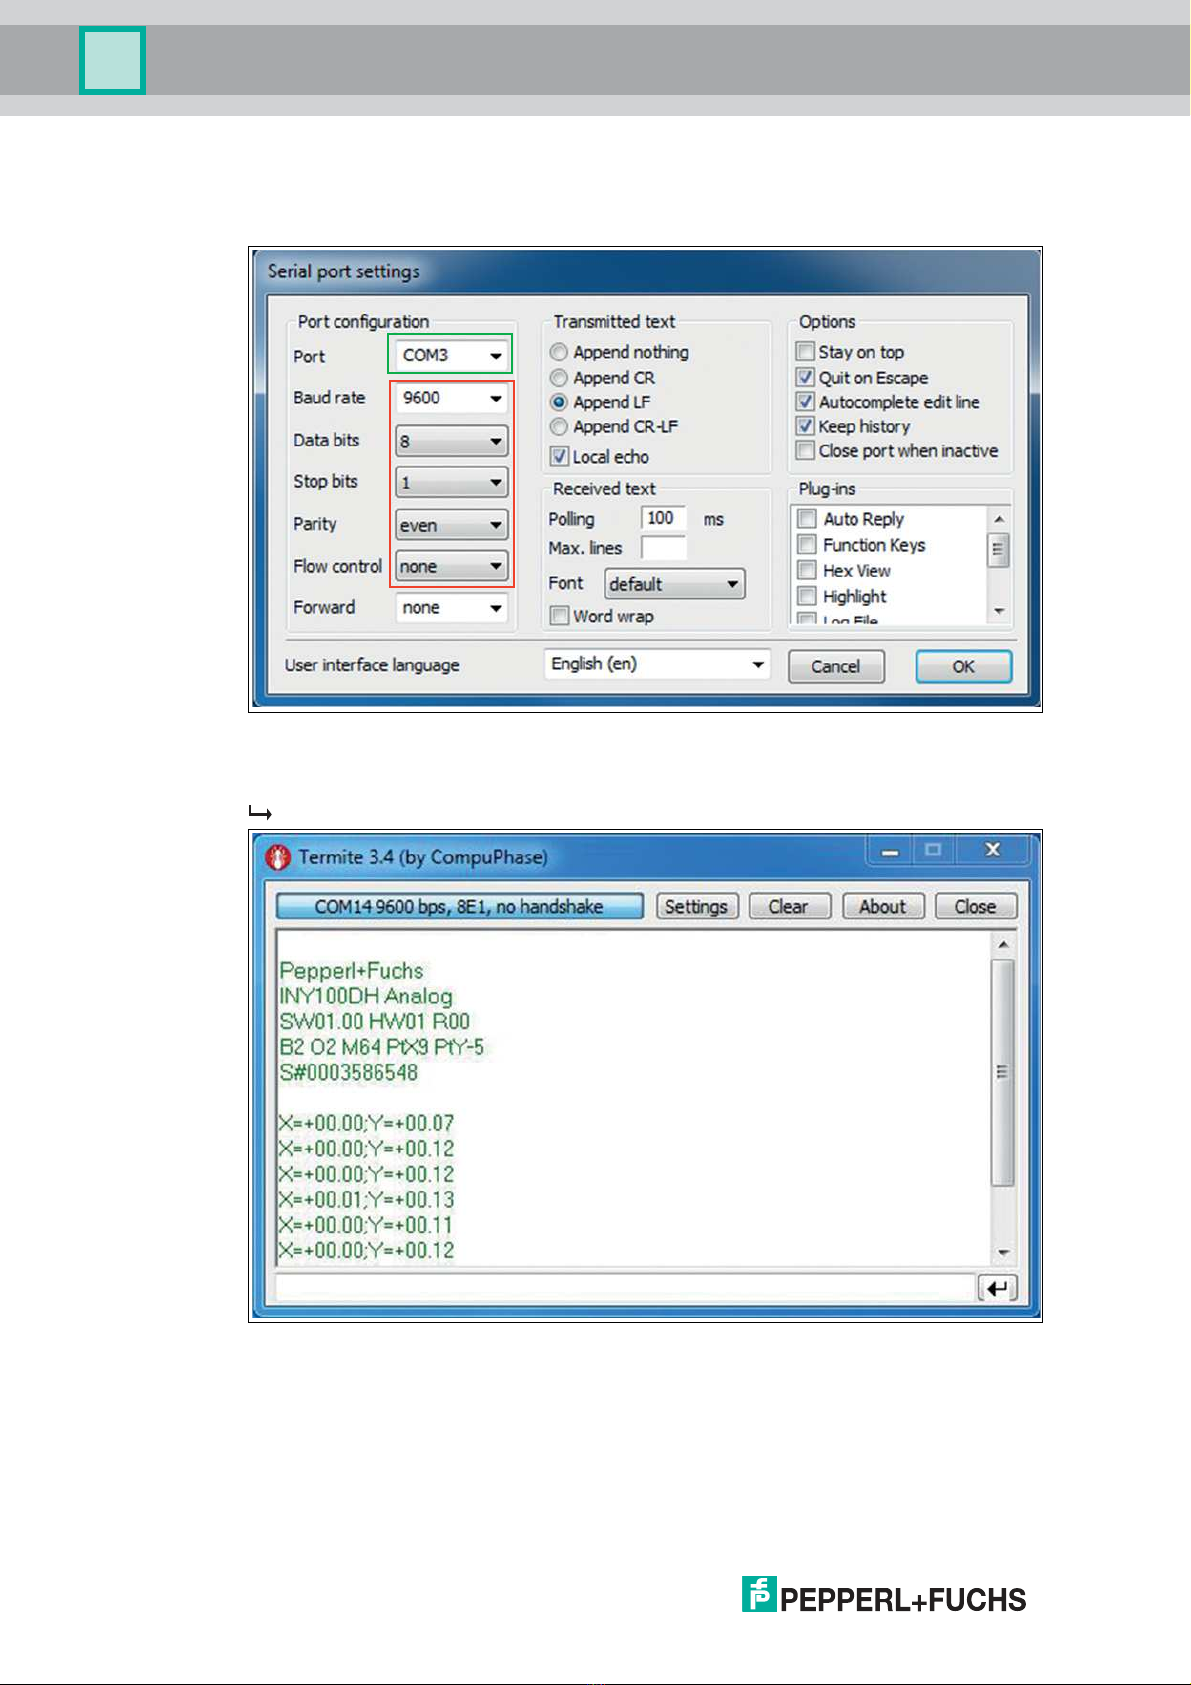Click the 'X=+00.00;Y=+00.11' reading
This screenshot has width=1191, height=1685.
[x=367, y=1225]
